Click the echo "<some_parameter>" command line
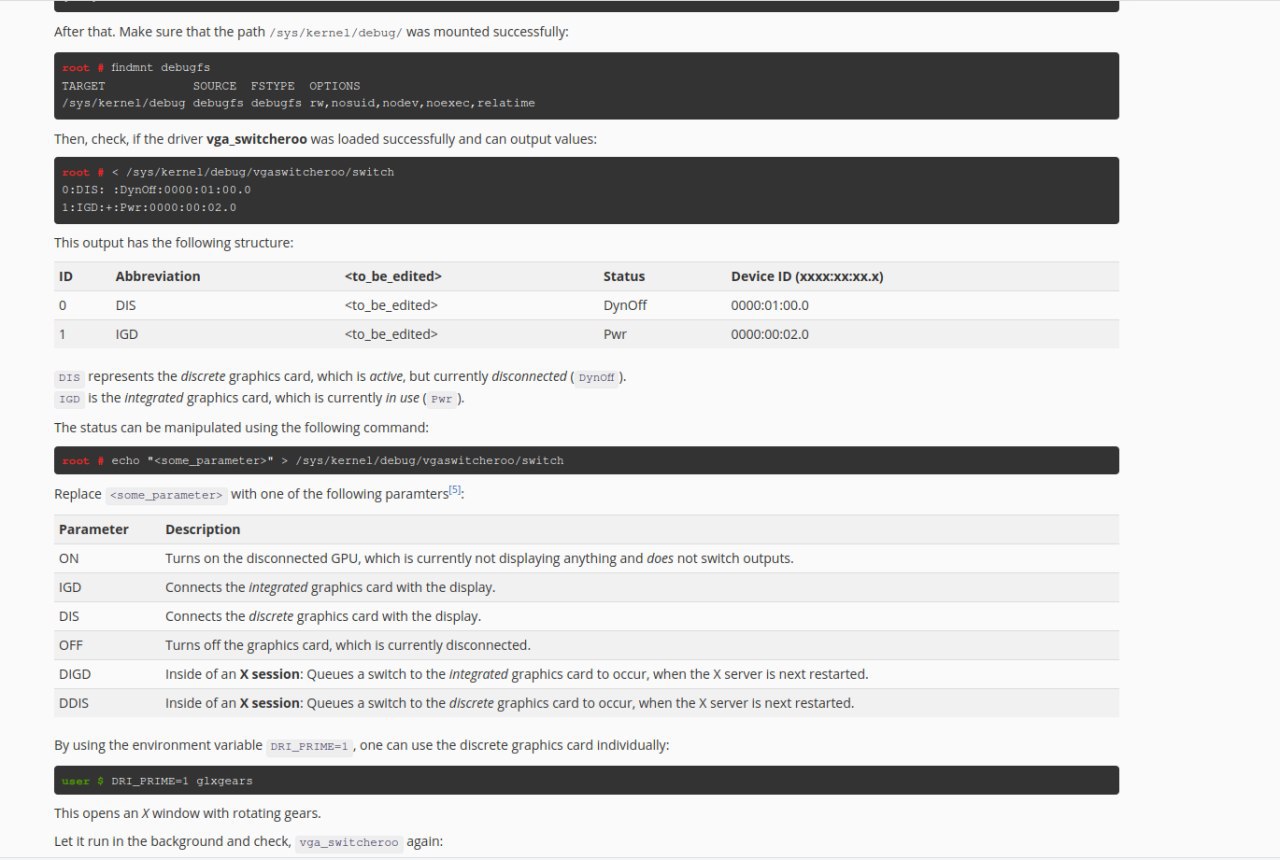The image size is (1280, 860). point(337,461)
